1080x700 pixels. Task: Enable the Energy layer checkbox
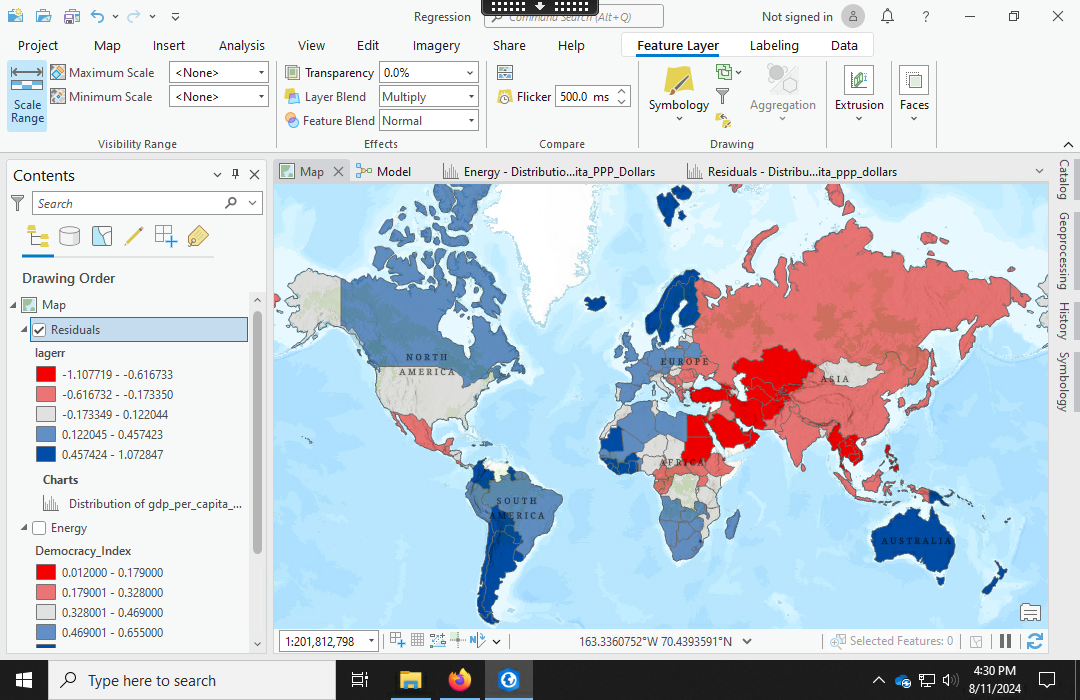pyautogui.click(x=40, y=528)
